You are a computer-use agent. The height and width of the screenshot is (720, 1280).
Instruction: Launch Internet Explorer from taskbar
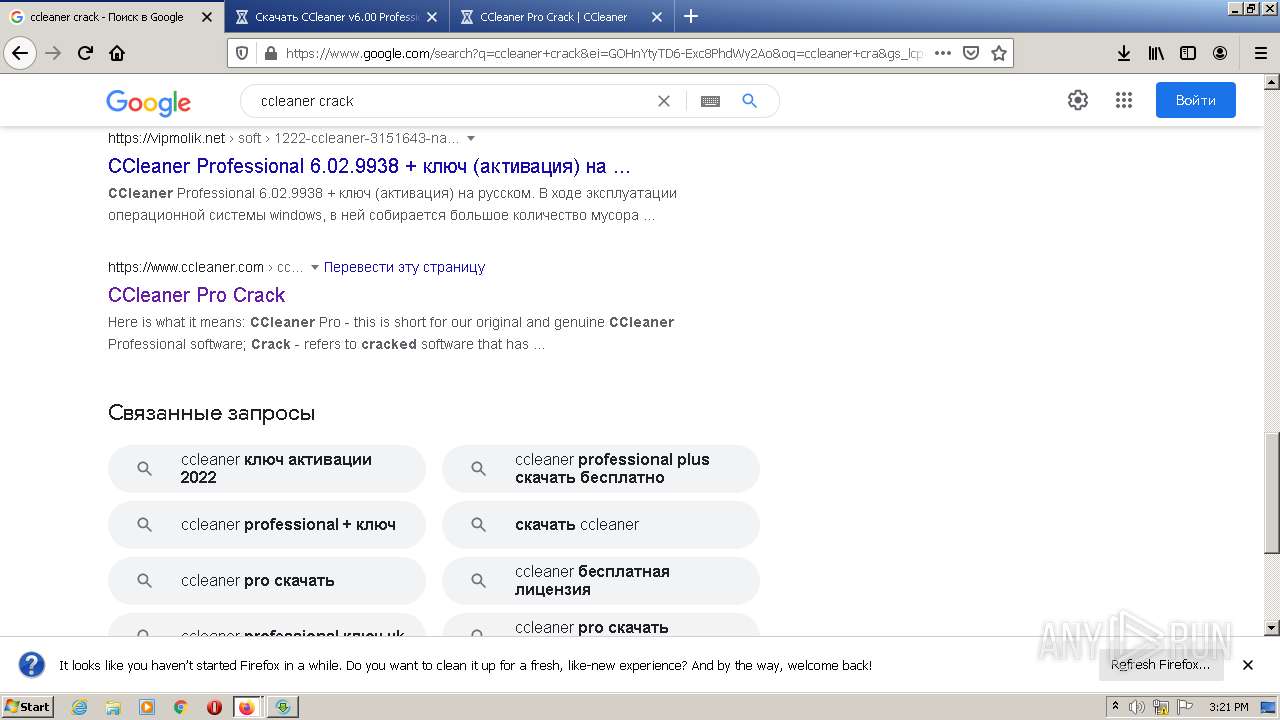pos(80,707)
